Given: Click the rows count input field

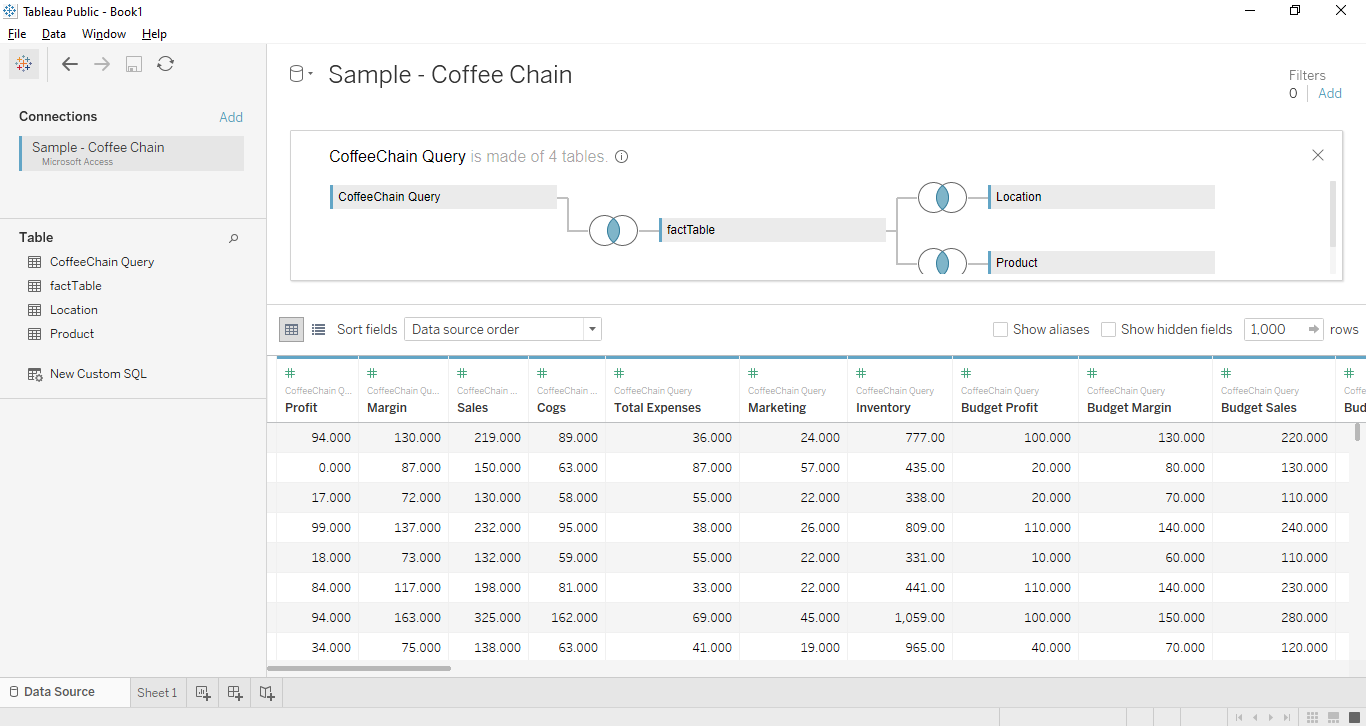Looking at the screenshot, I should coord(1274,329).
